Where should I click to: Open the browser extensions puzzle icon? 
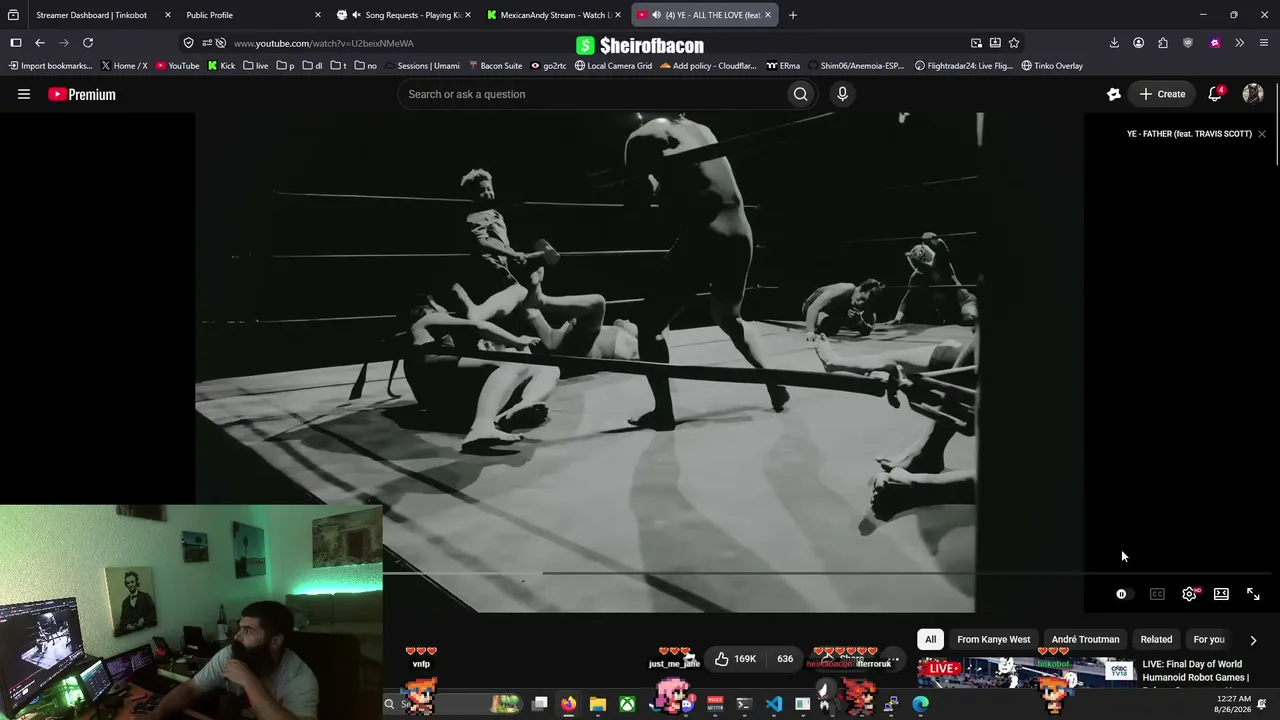coord(1163,43)
